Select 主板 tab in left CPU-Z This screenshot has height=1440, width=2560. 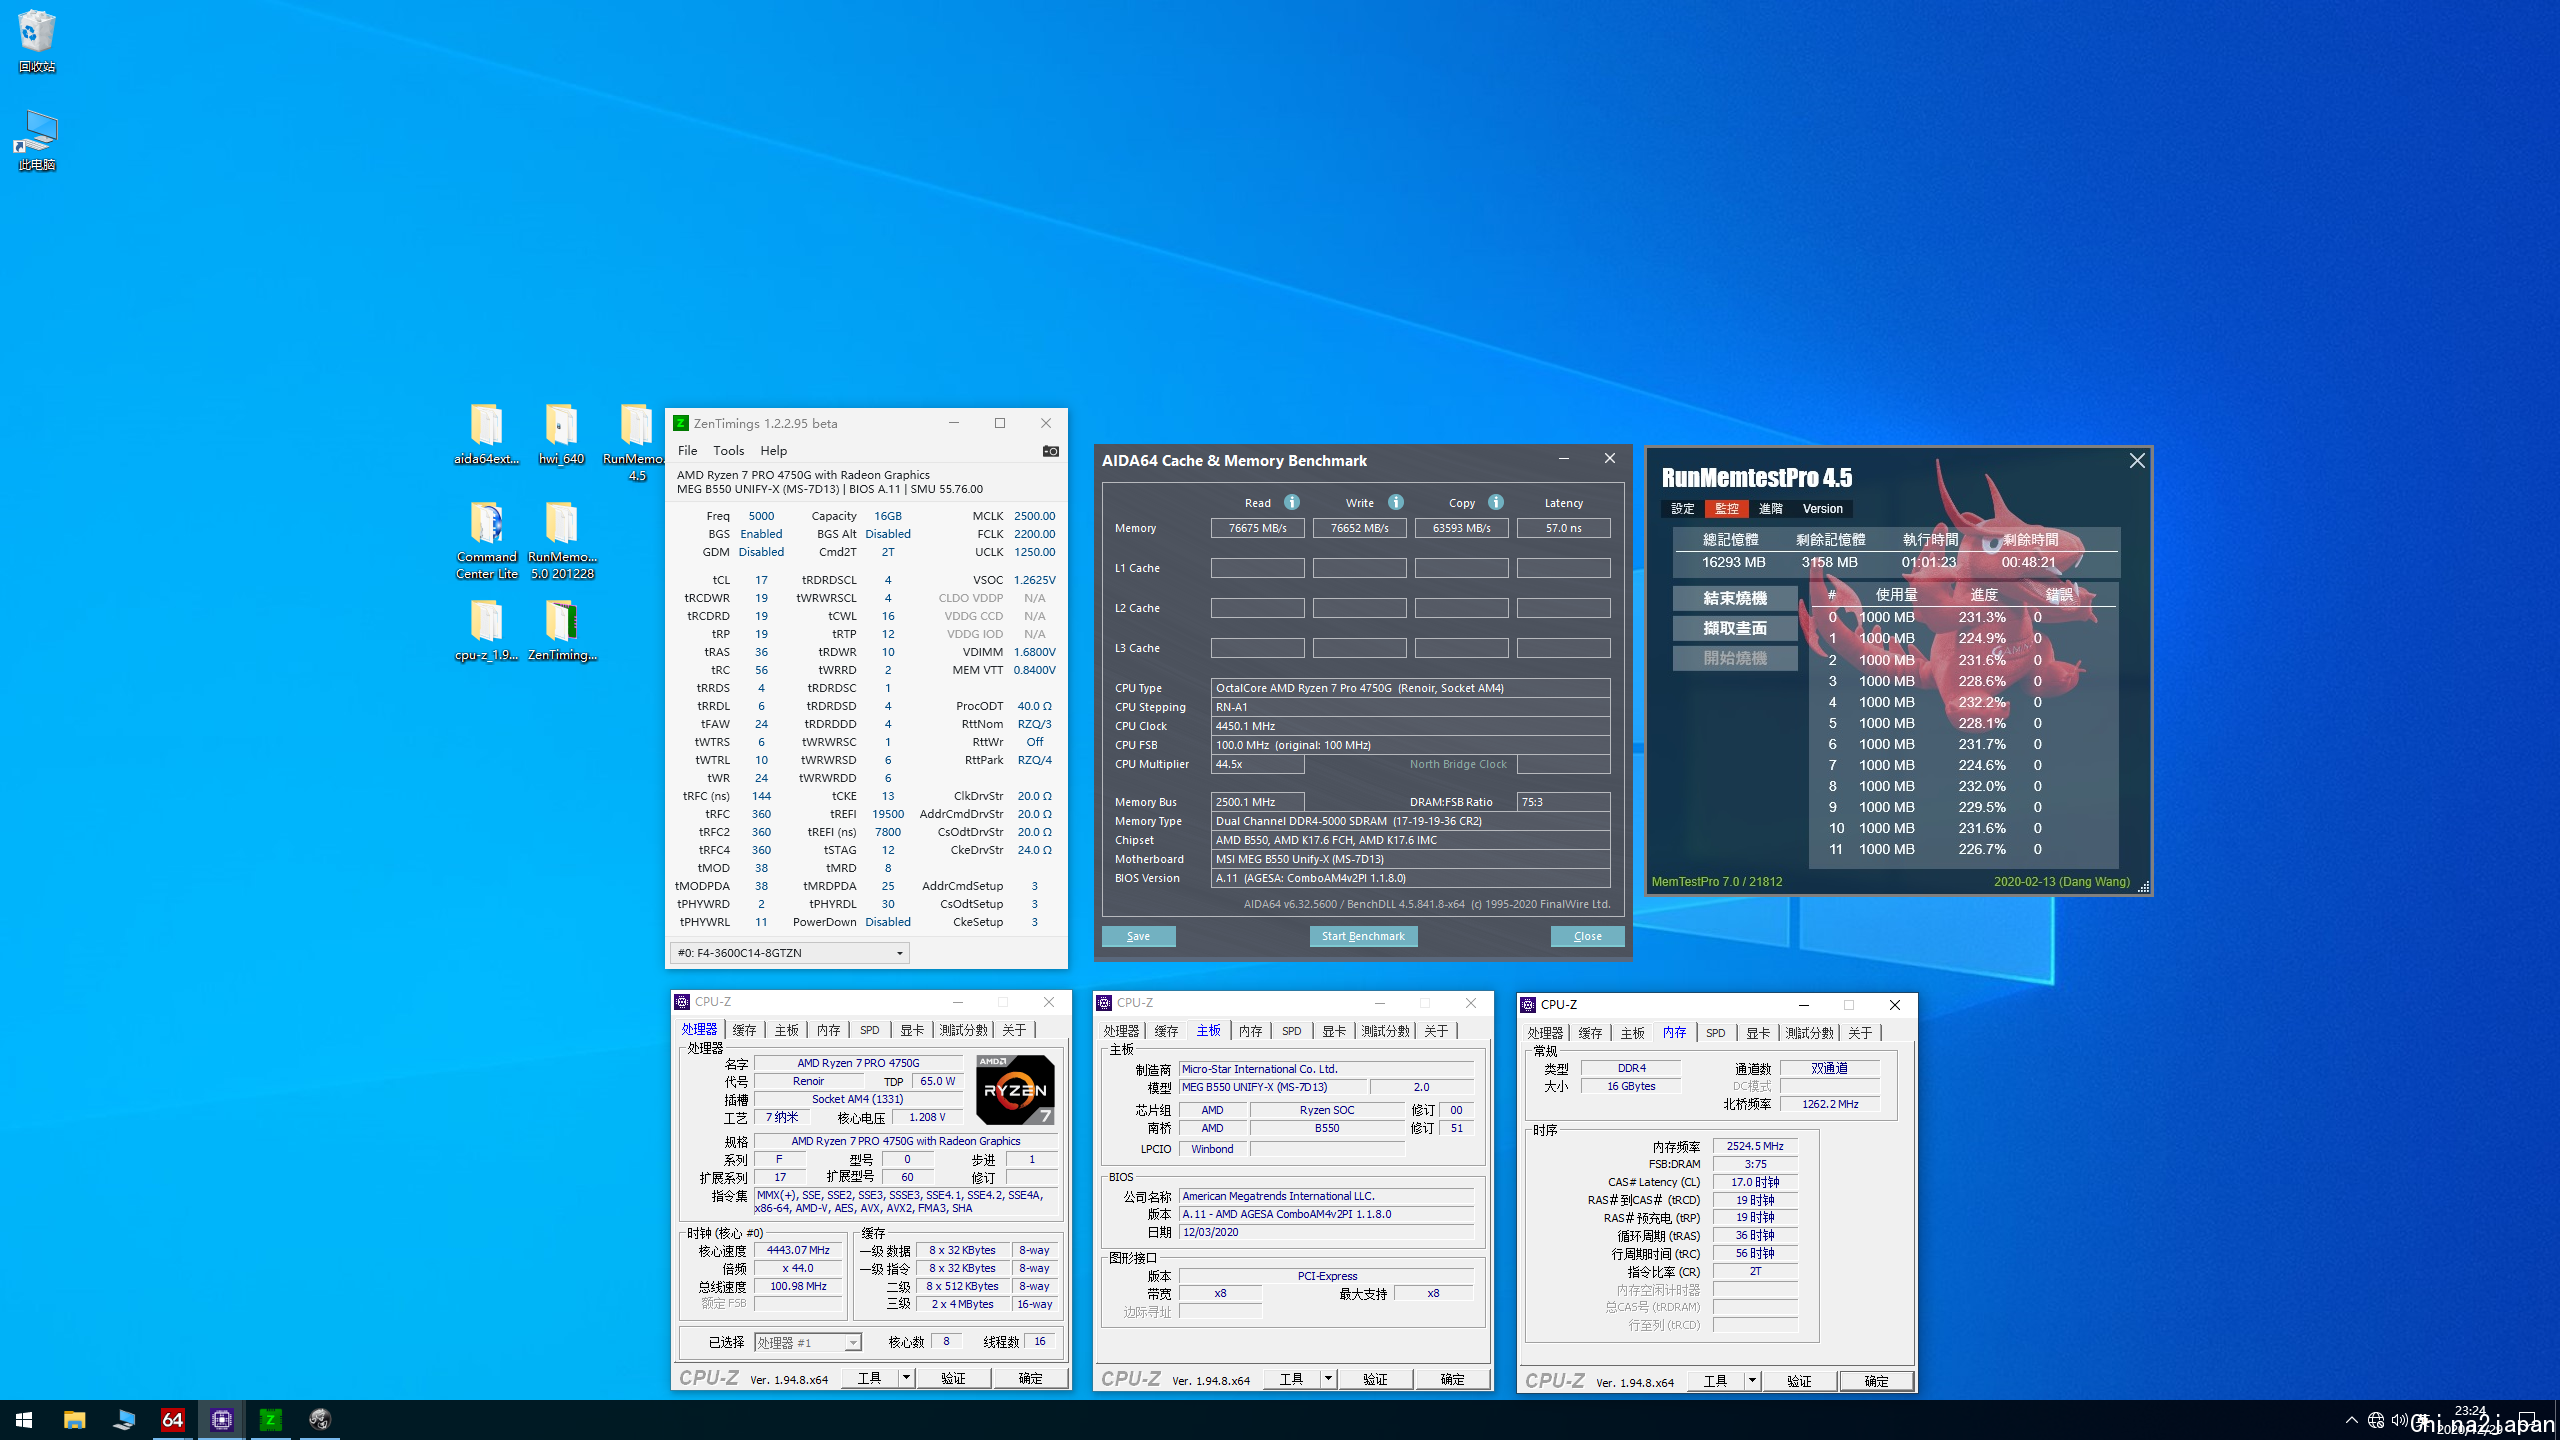tap(787, 1030)
